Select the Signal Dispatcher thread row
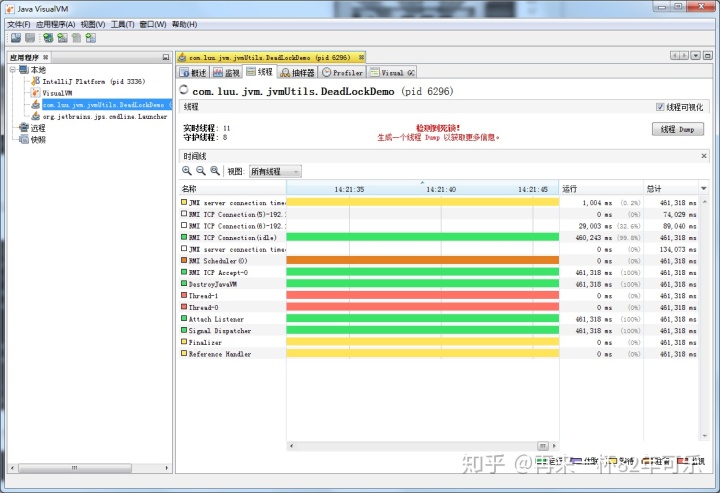 tap(439, 331)
